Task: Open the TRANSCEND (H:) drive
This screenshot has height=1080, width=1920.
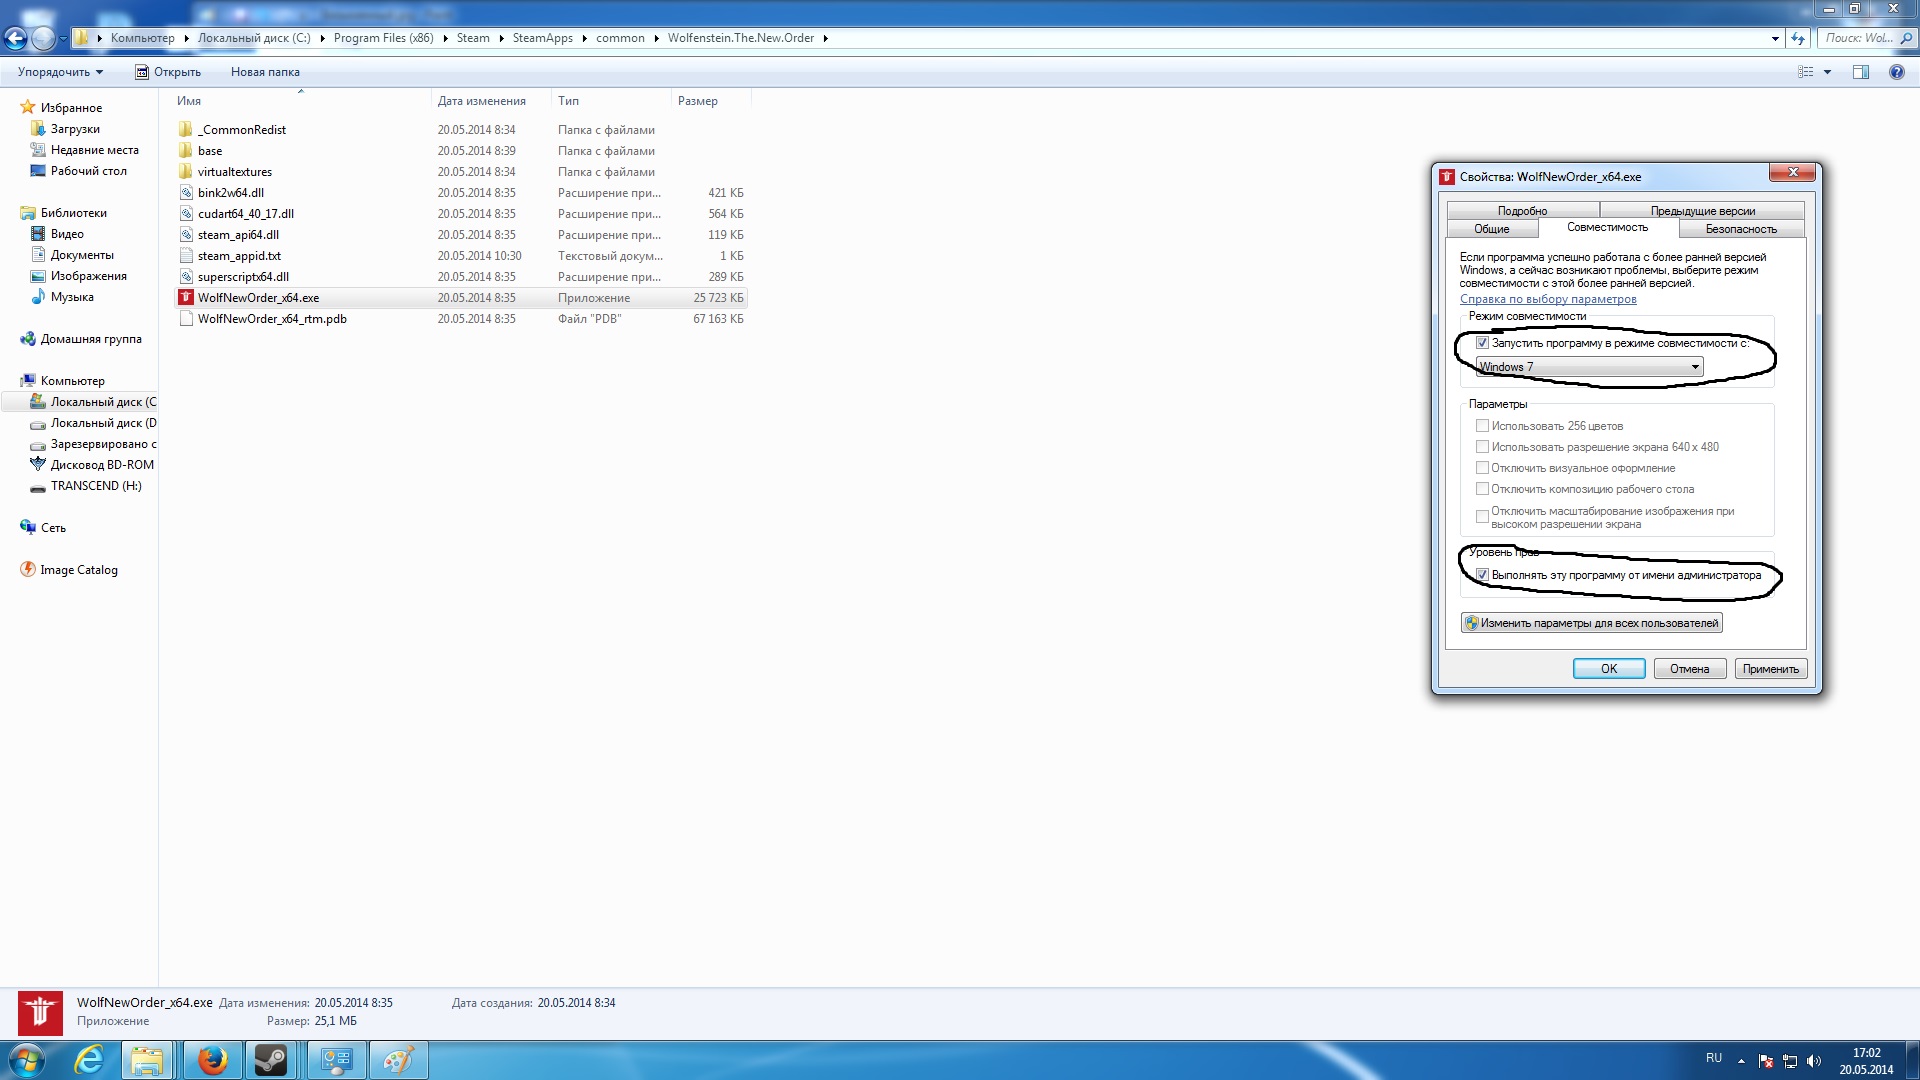Action: pos(96,486)
